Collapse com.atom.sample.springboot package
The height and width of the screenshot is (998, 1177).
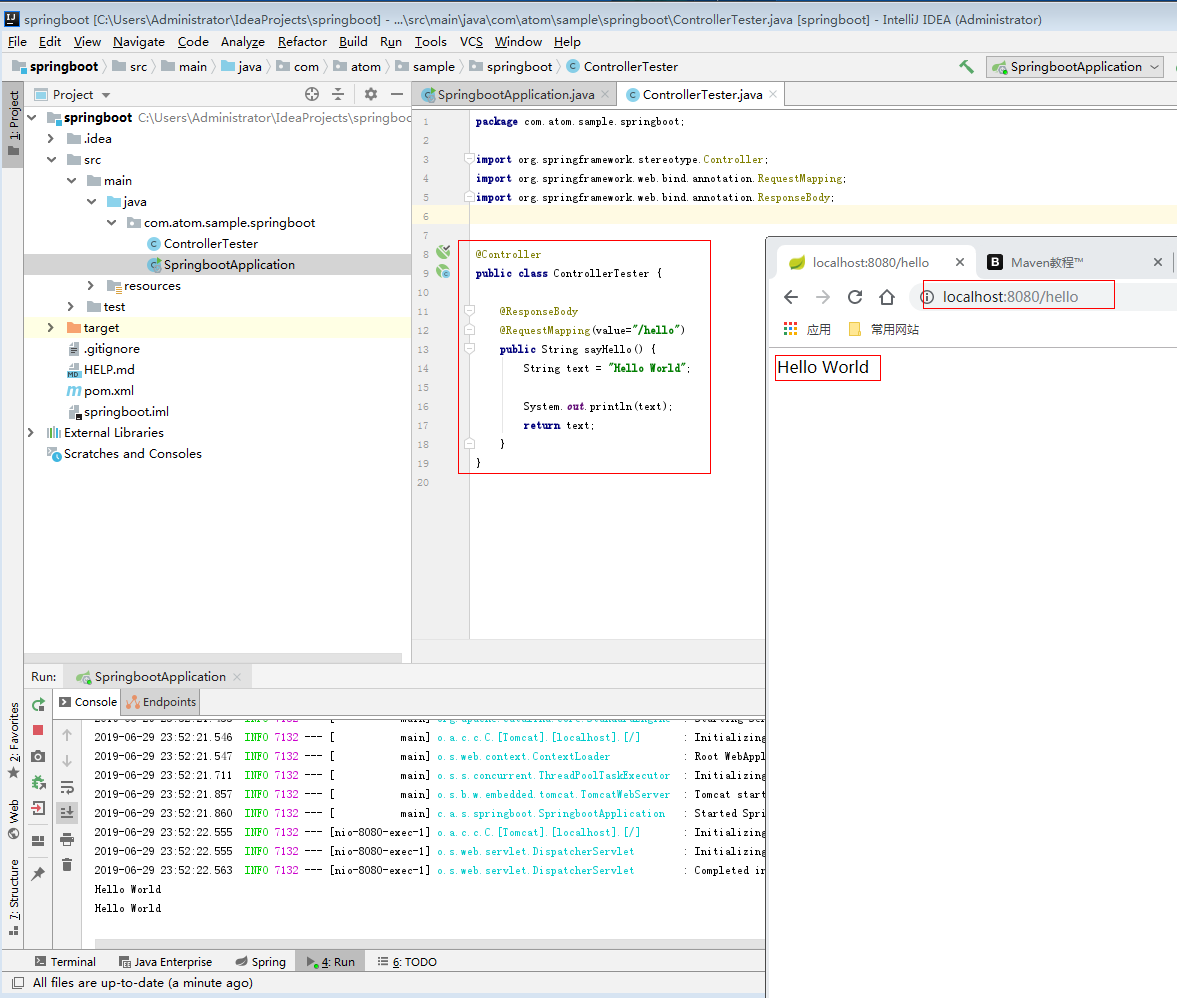(111, 223)
